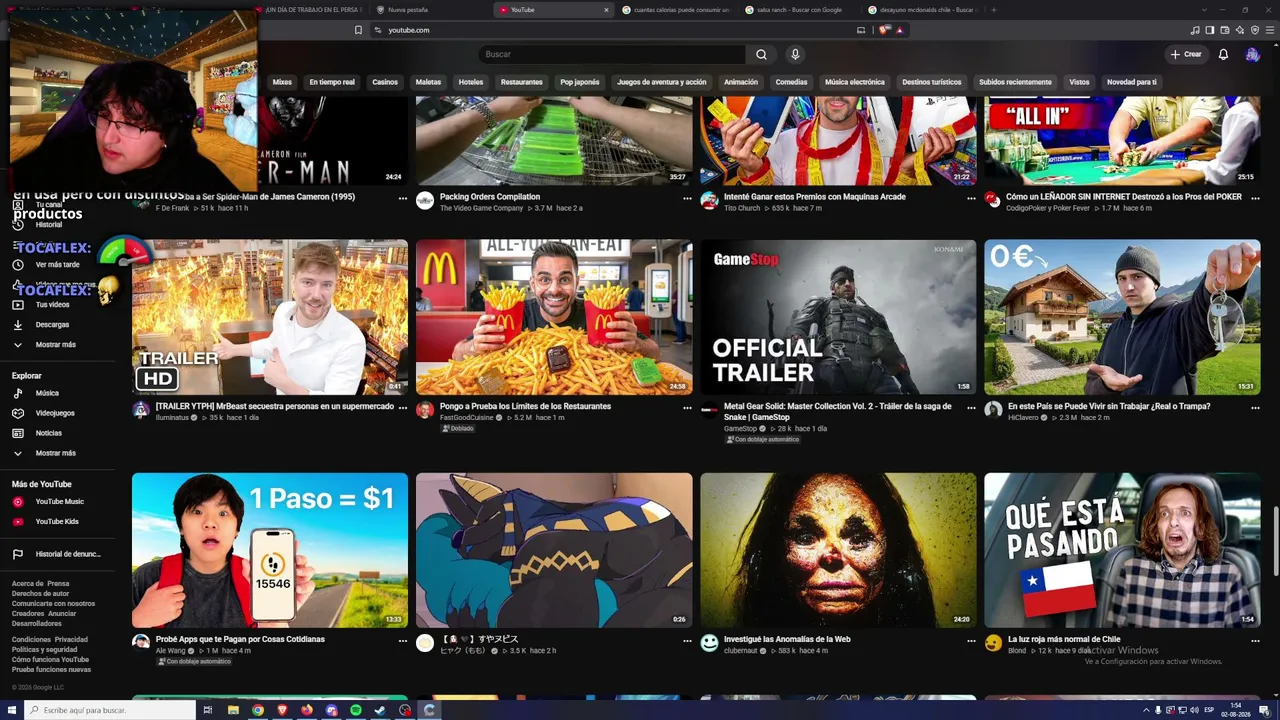Open the Brave Wallet icon
This screenshot has width=1280, height=720.
coord(1224,30)
